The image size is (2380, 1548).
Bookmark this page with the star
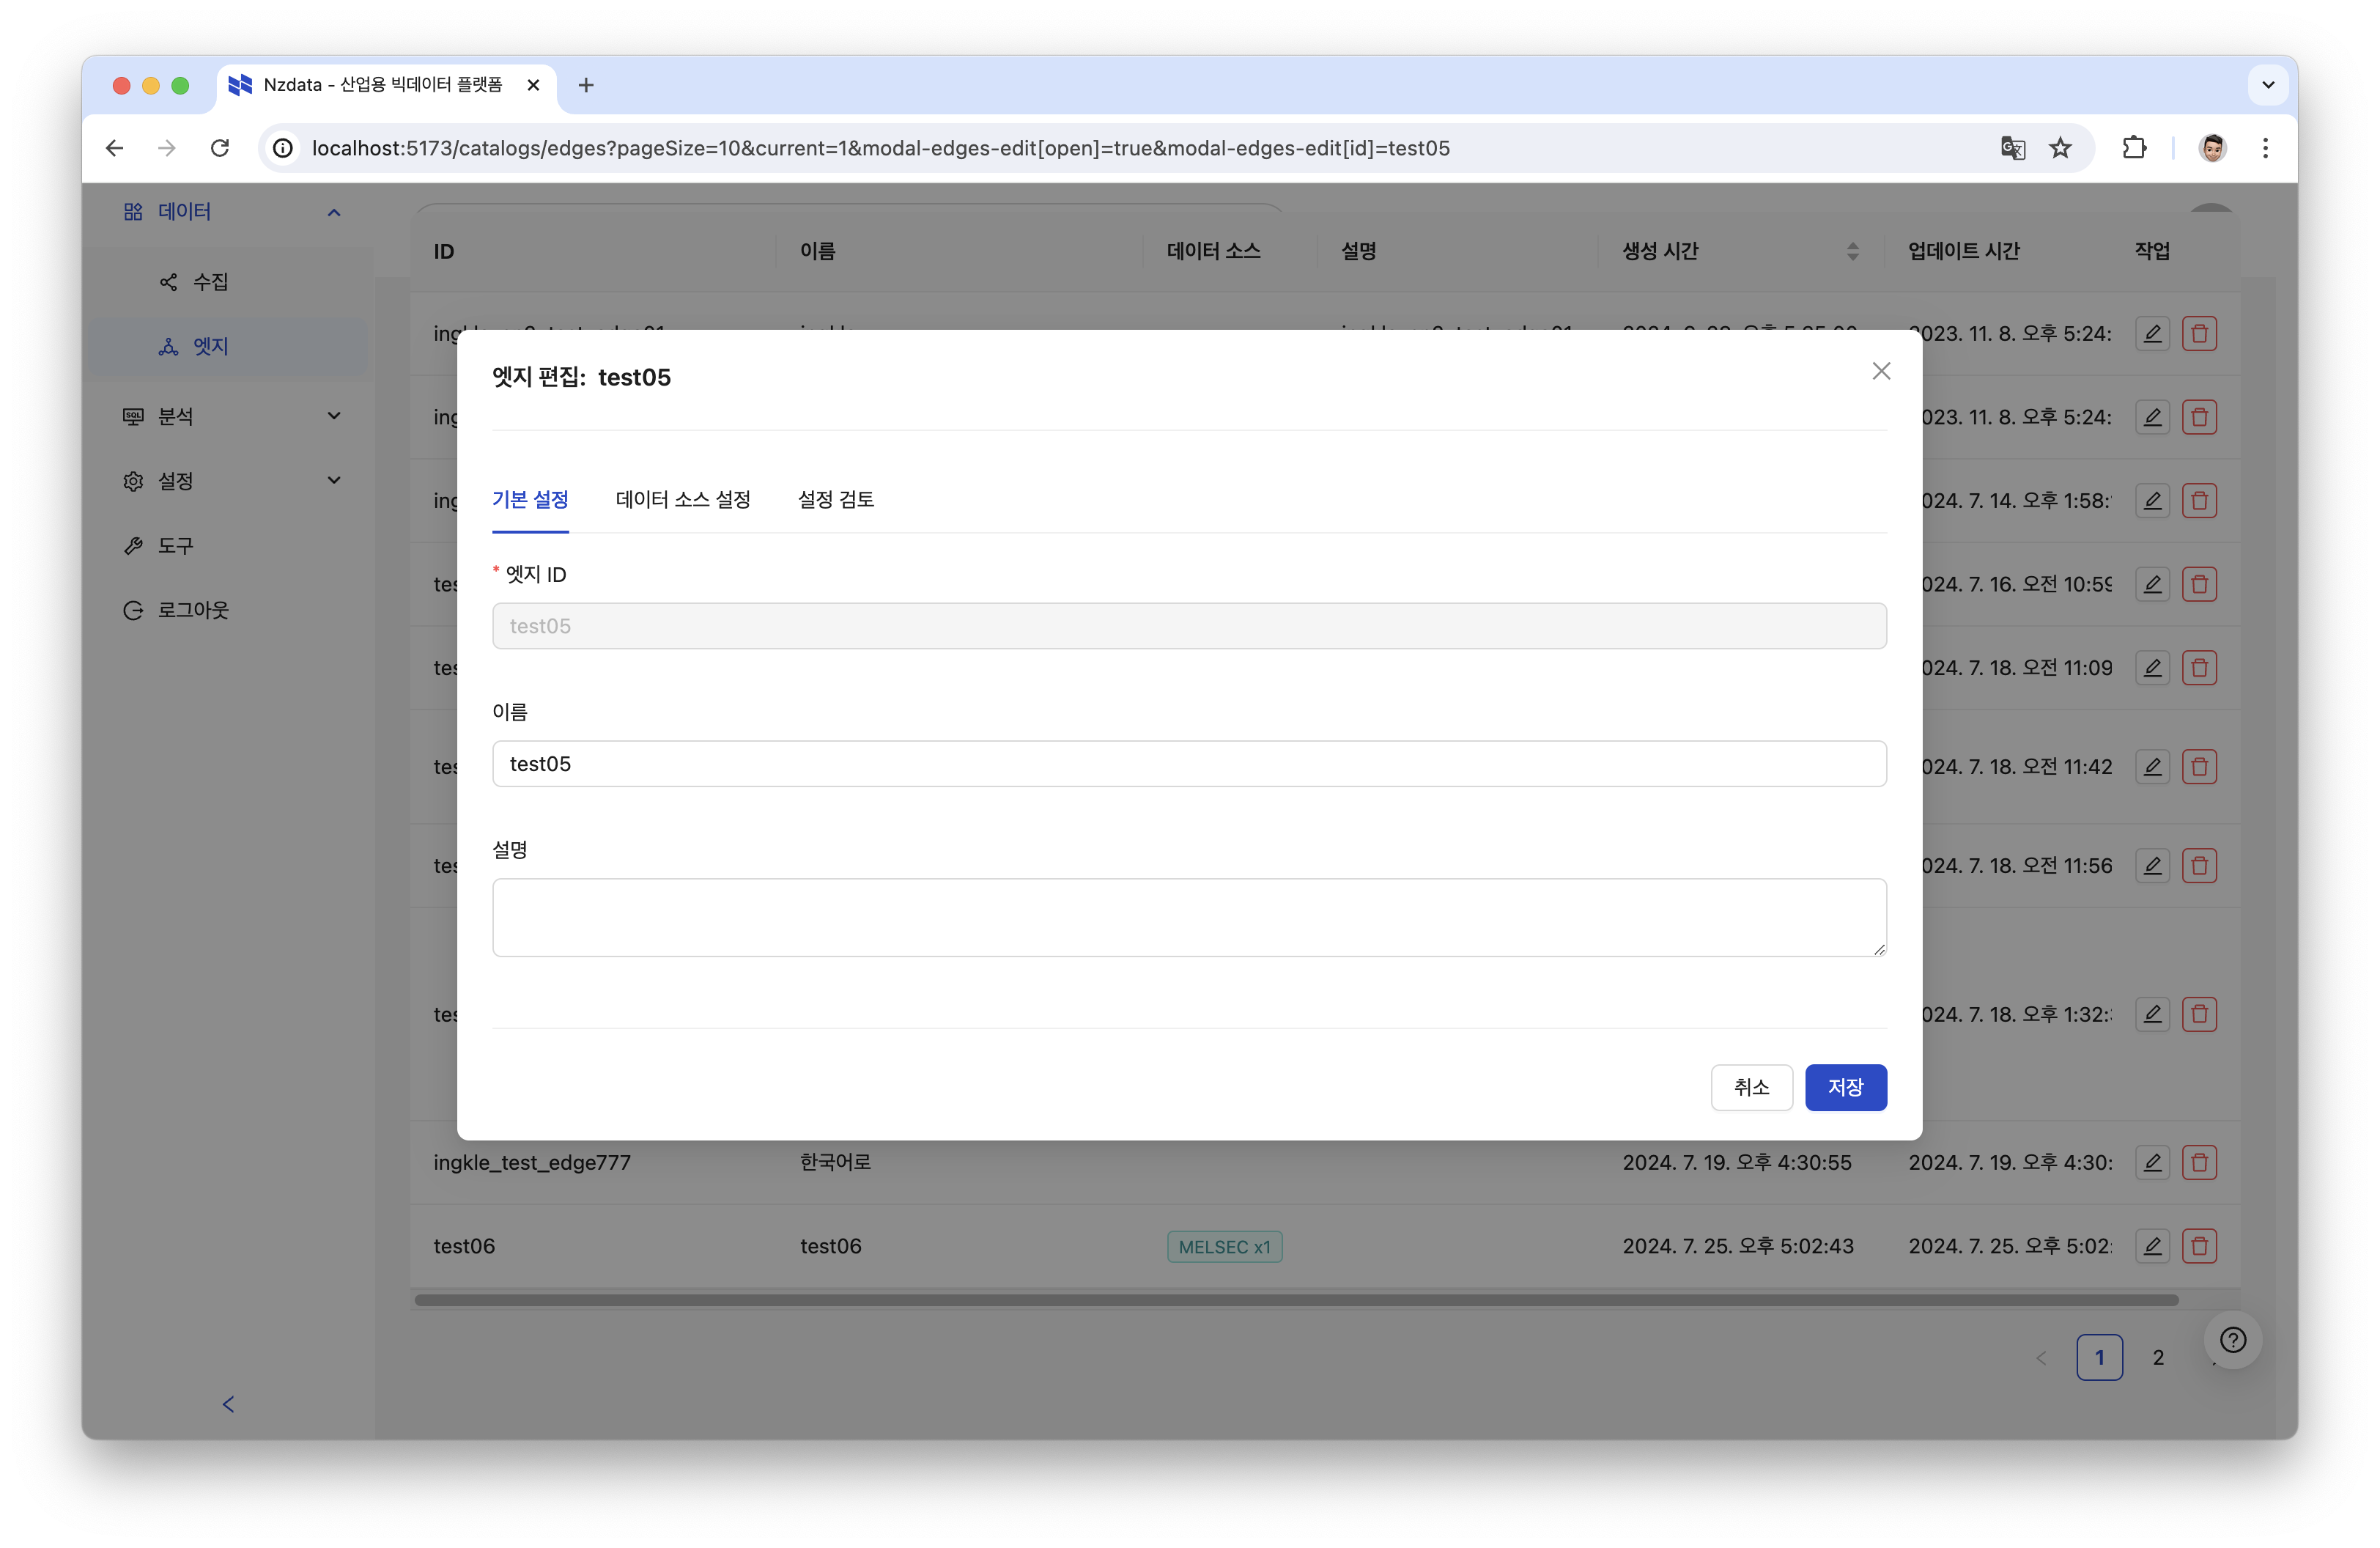coord(2060,148)
